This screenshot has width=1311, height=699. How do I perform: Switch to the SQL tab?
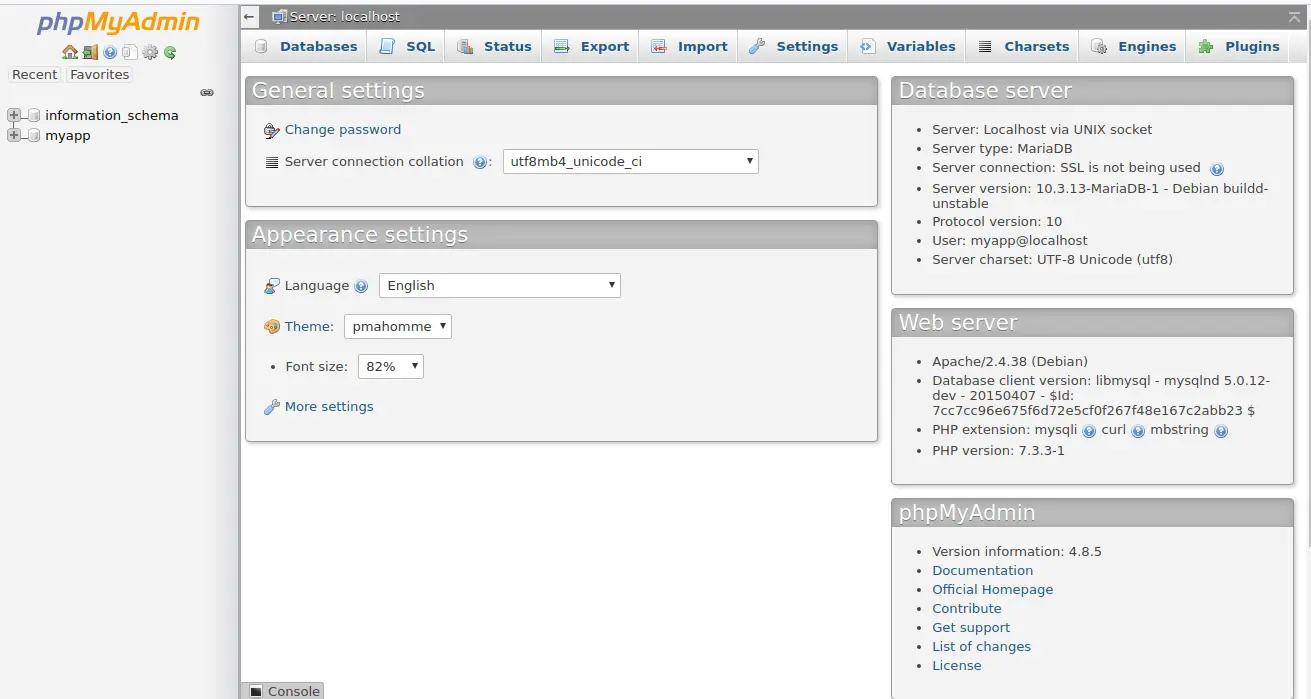click(407, 46)
